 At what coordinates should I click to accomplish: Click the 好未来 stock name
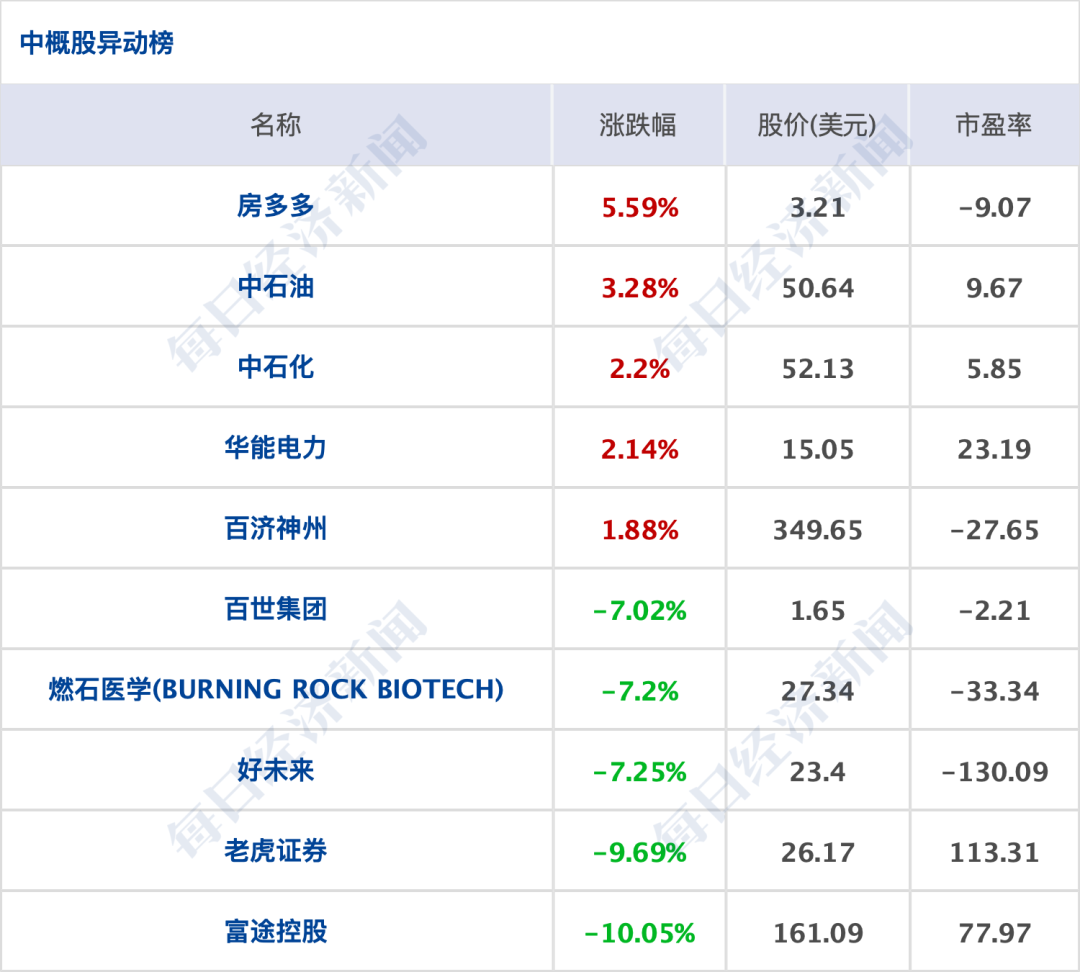pos(276,771)
